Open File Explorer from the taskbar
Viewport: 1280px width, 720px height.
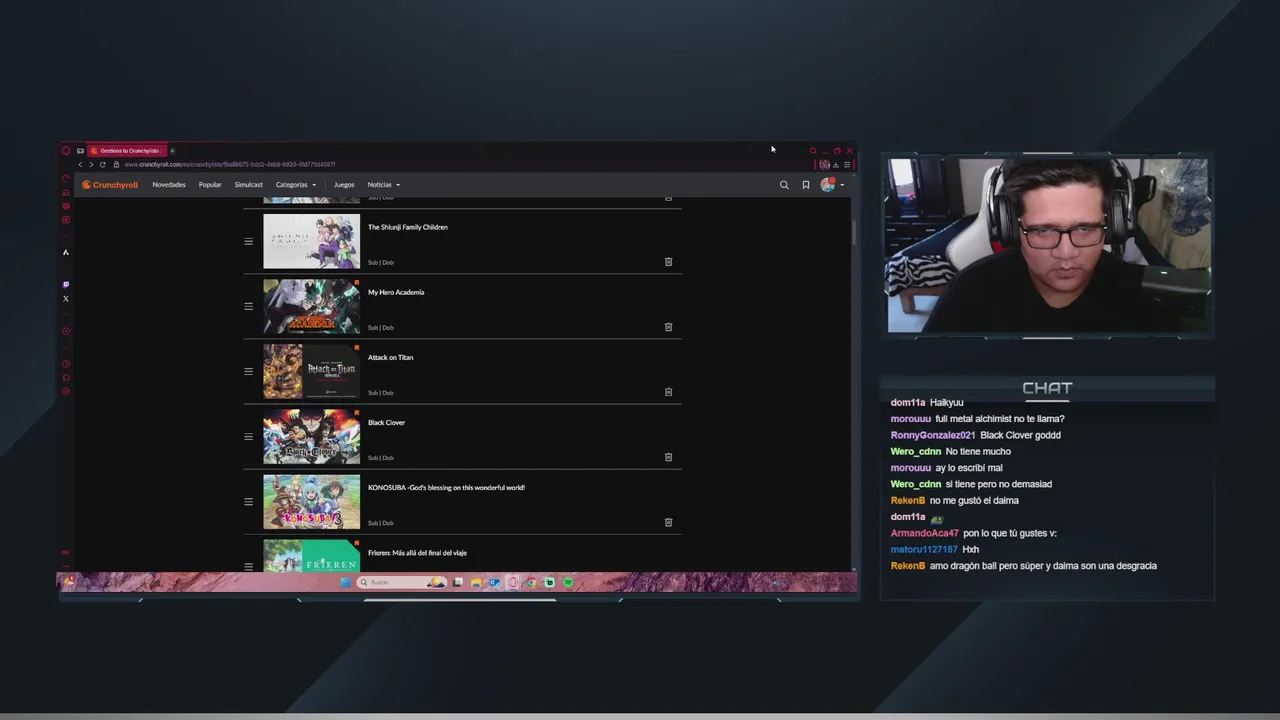click(476, 582)
